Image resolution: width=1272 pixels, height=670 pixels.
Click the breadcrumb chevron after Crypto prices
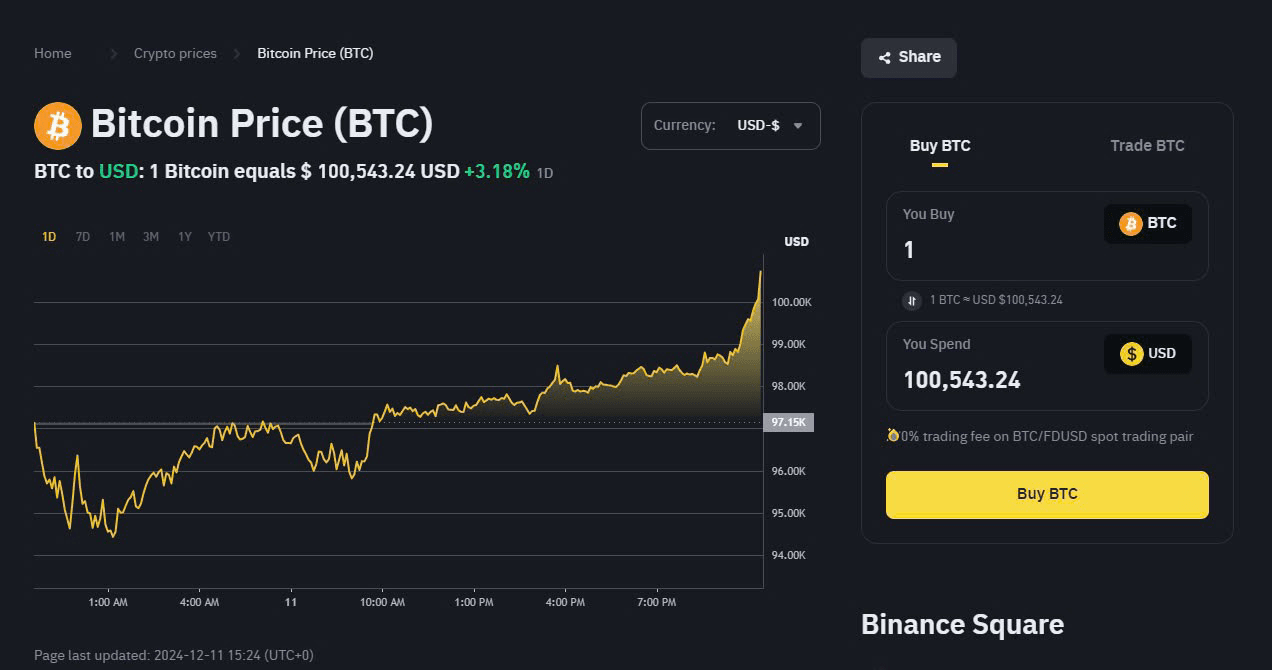pos(237,54)
